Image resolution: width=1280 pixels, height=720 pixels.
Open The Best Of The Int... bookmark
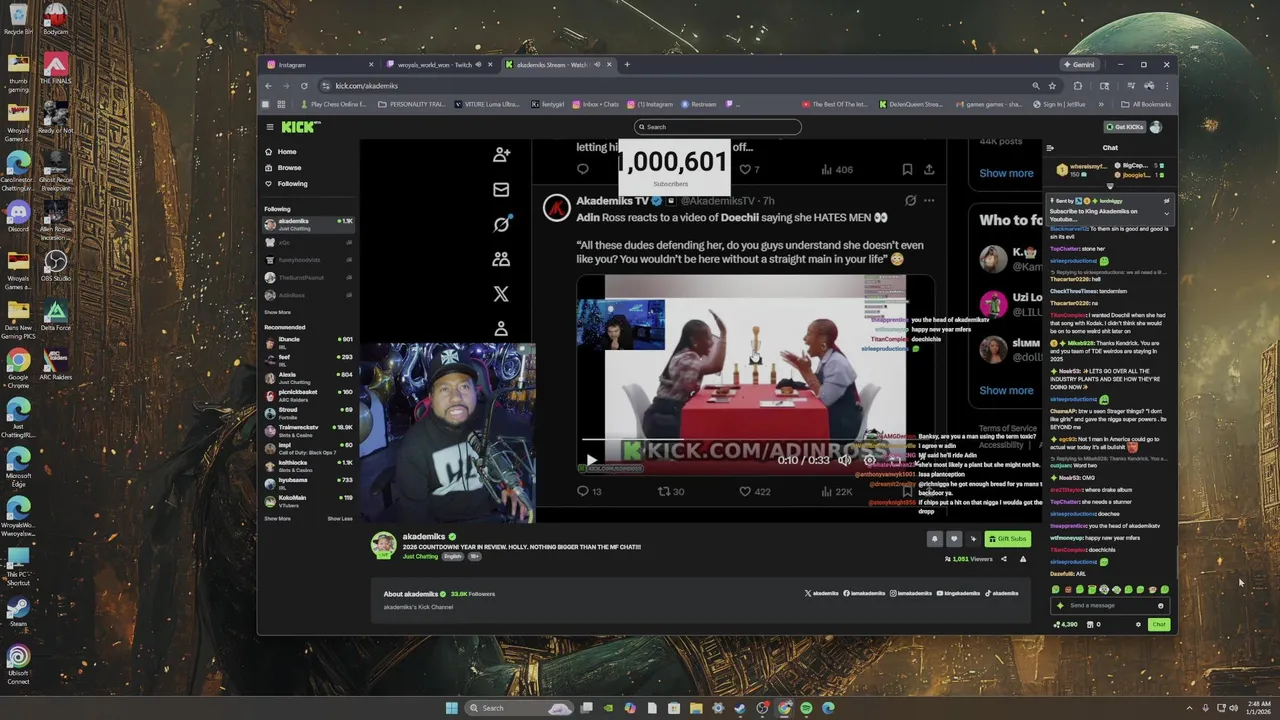pos(834,104)
